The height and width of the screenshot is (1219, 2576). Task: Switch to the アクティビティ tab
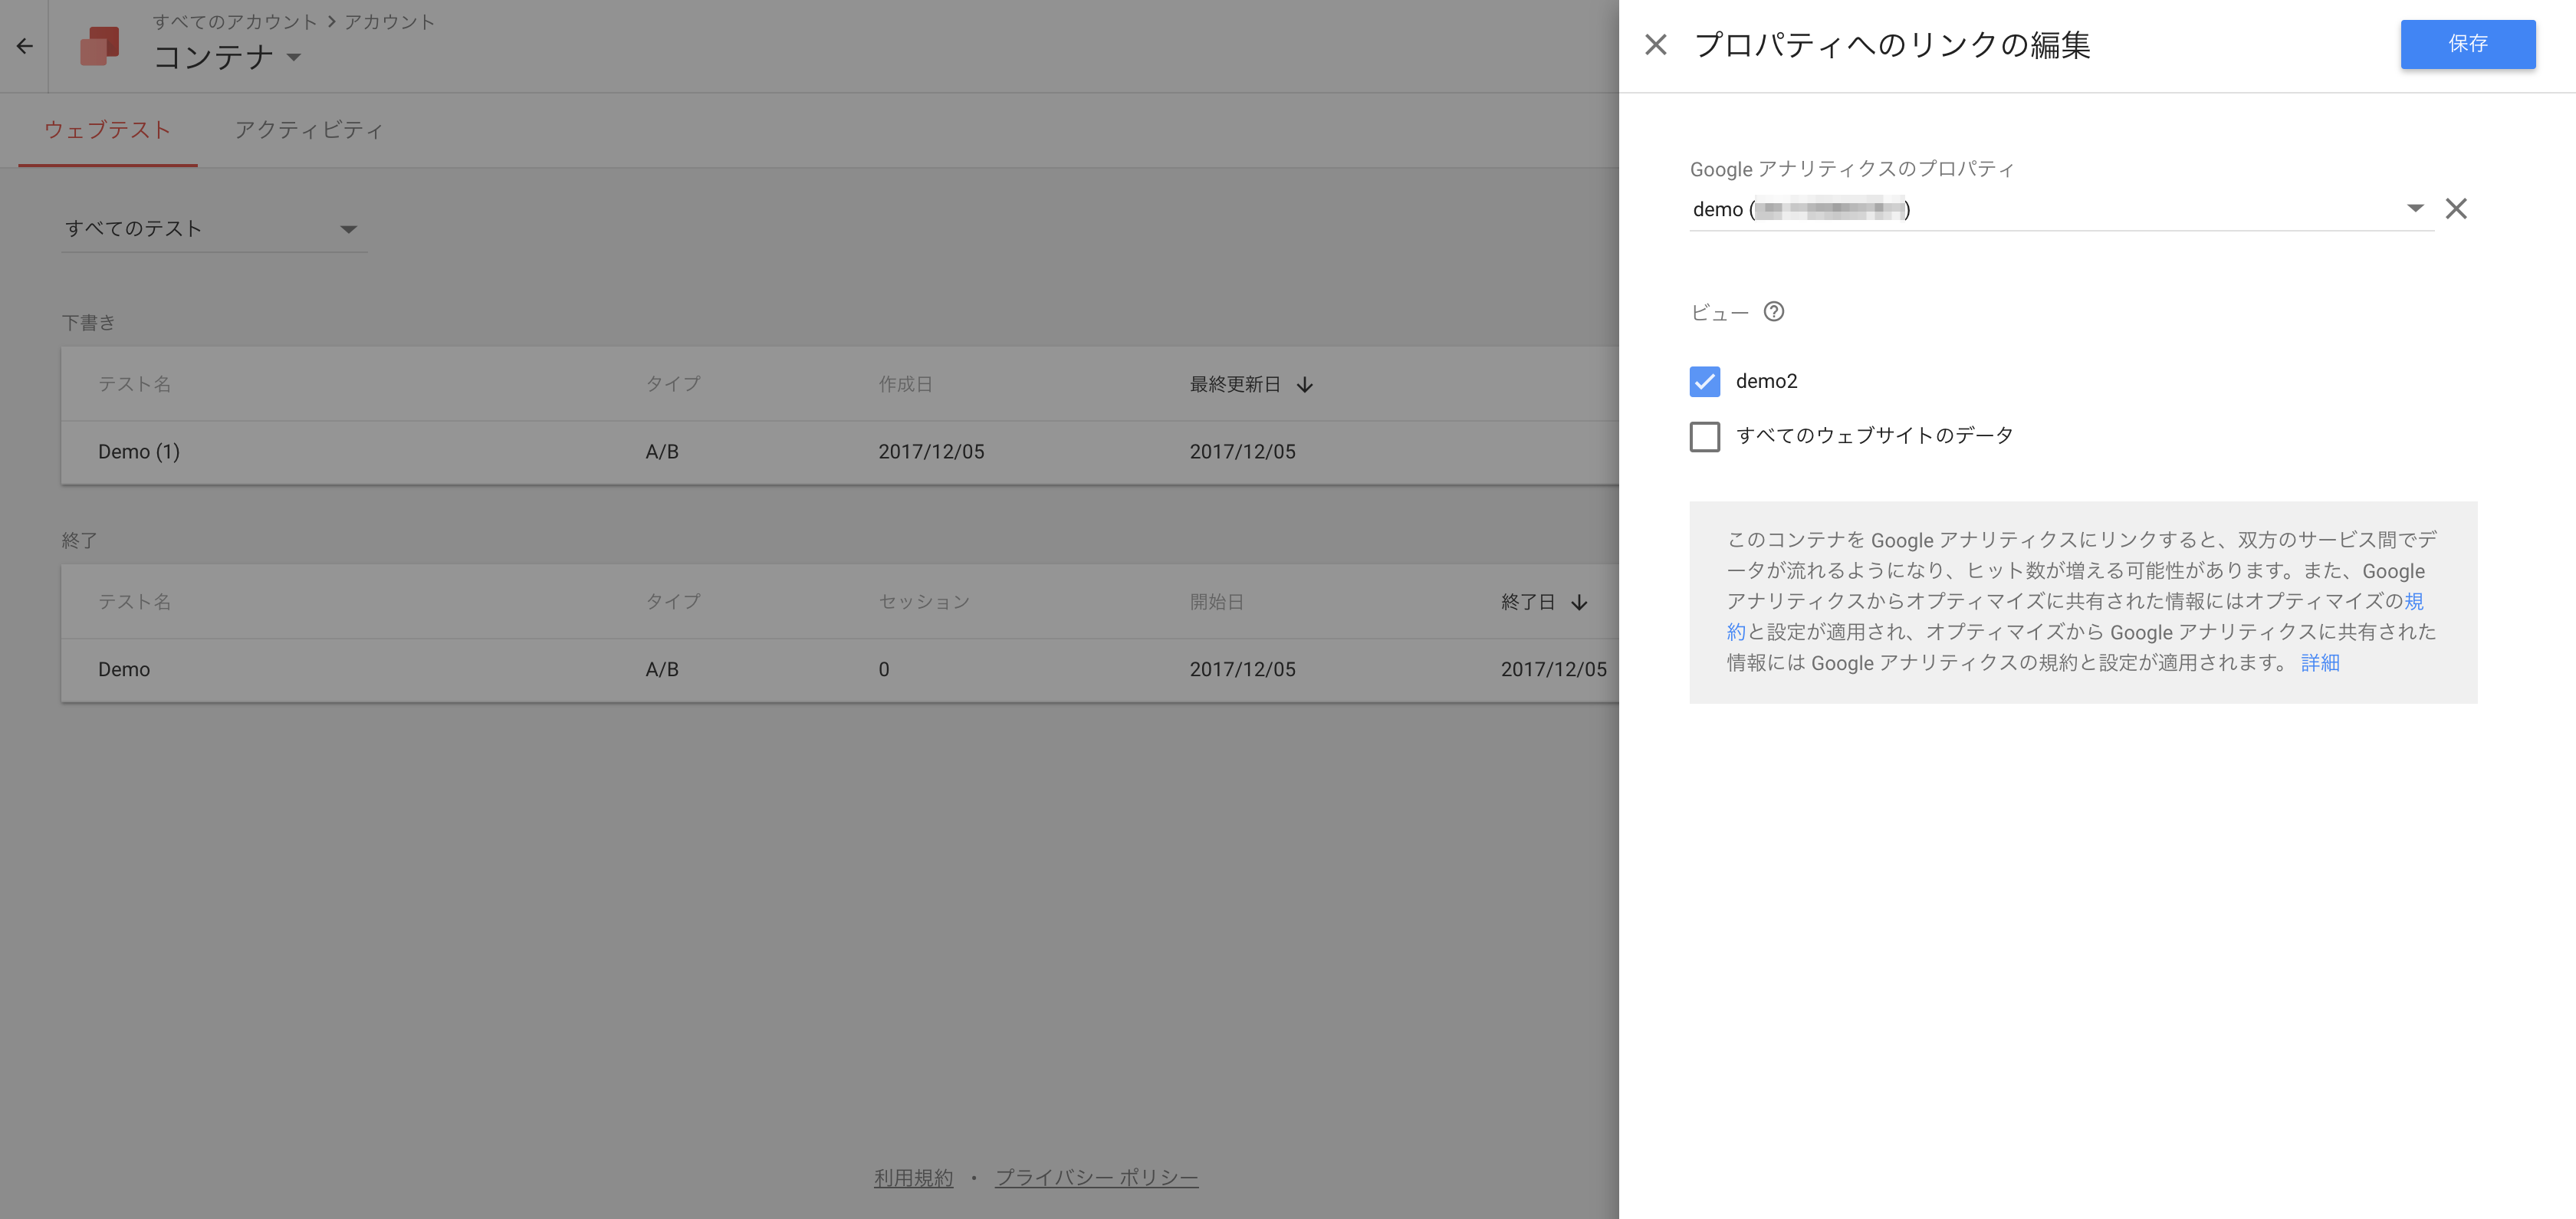click(308, 130)
